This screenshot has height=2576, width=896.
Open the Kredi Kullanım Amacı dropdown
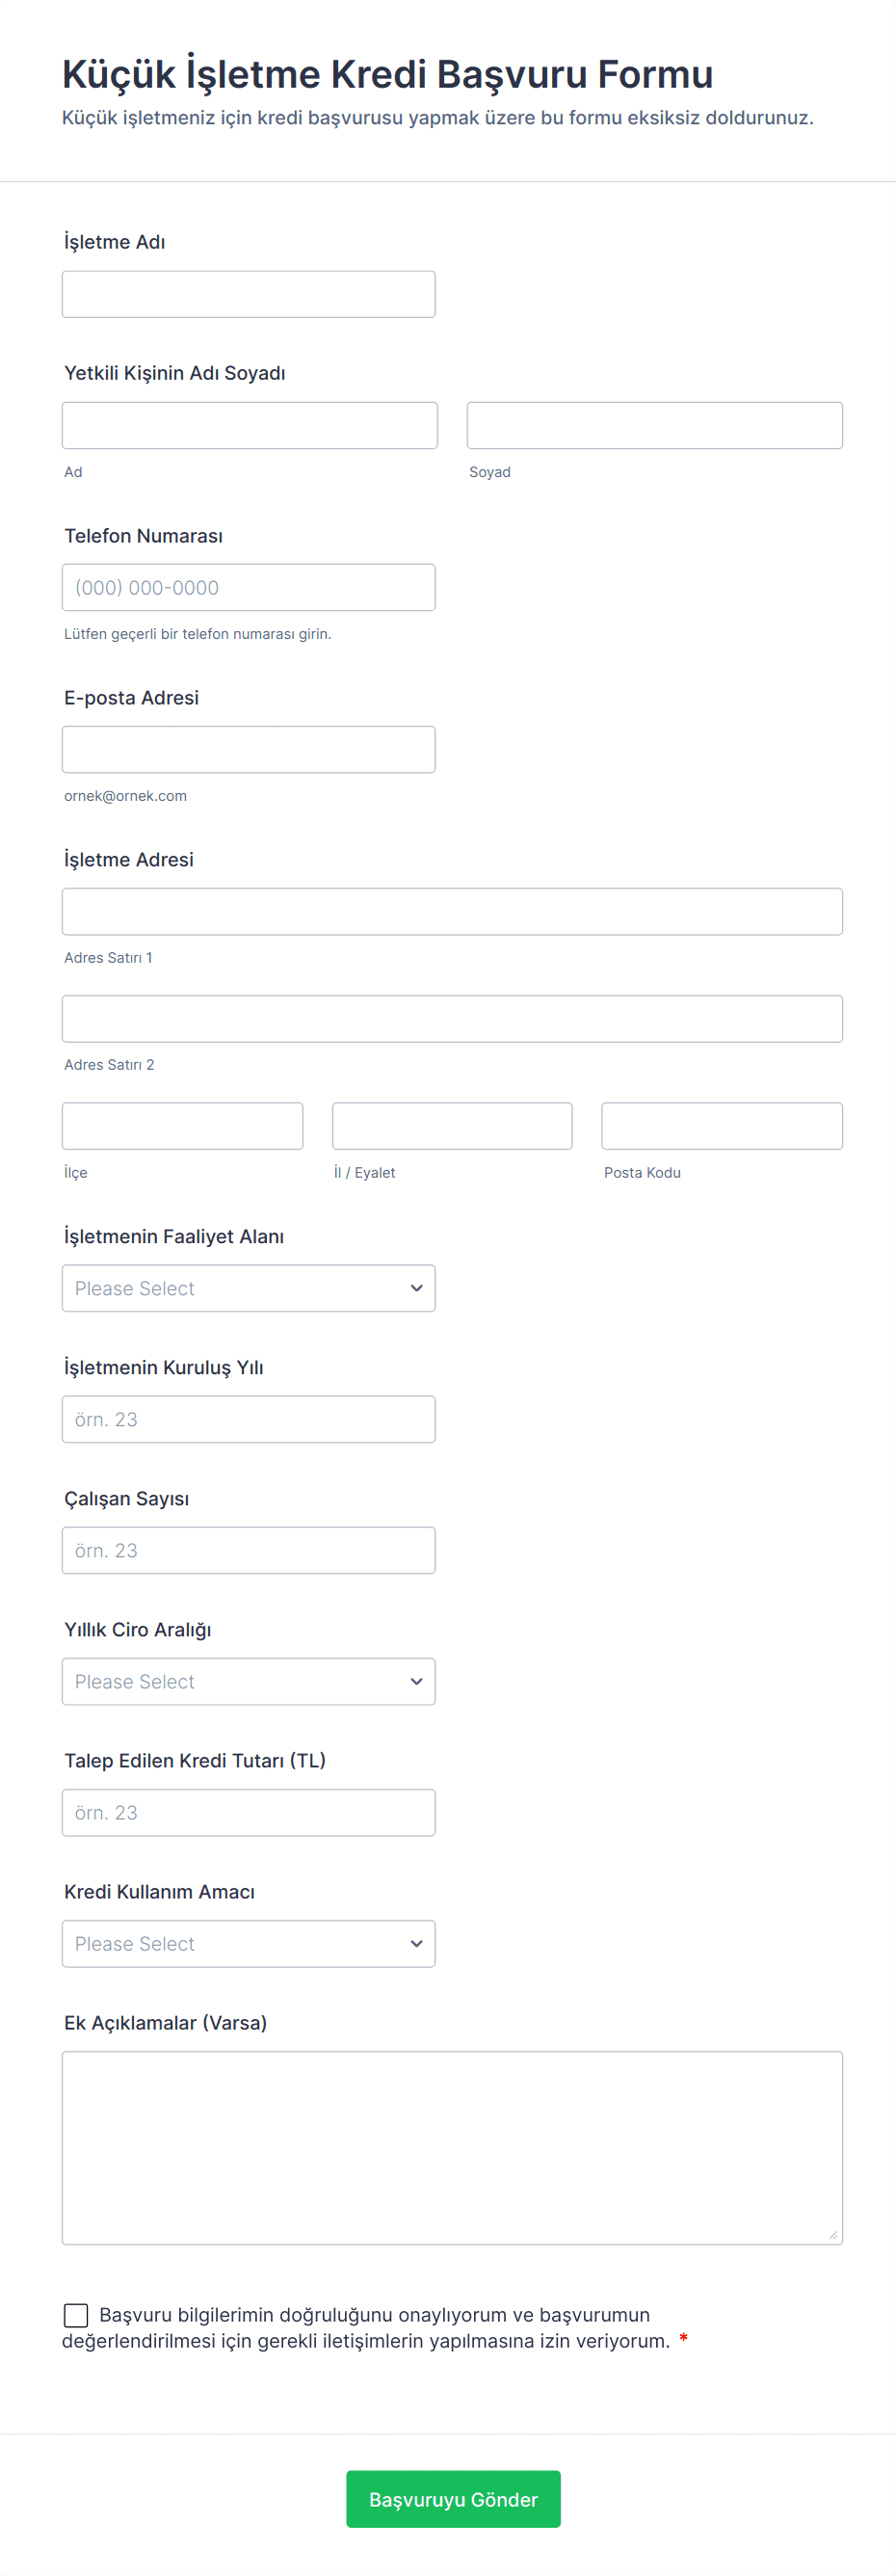(x=248, y=1943)
